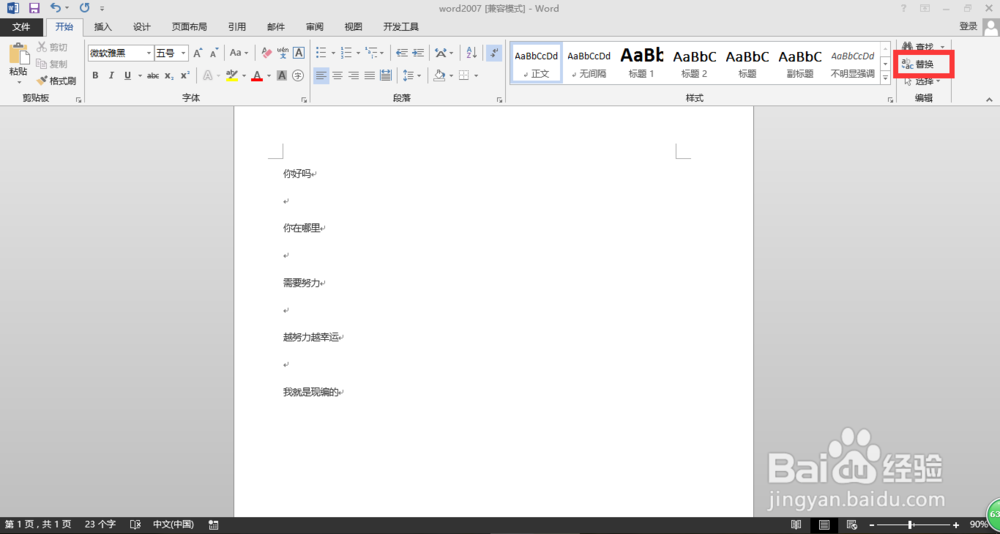Click the macro recording icon in status bar

pos(214,524)
